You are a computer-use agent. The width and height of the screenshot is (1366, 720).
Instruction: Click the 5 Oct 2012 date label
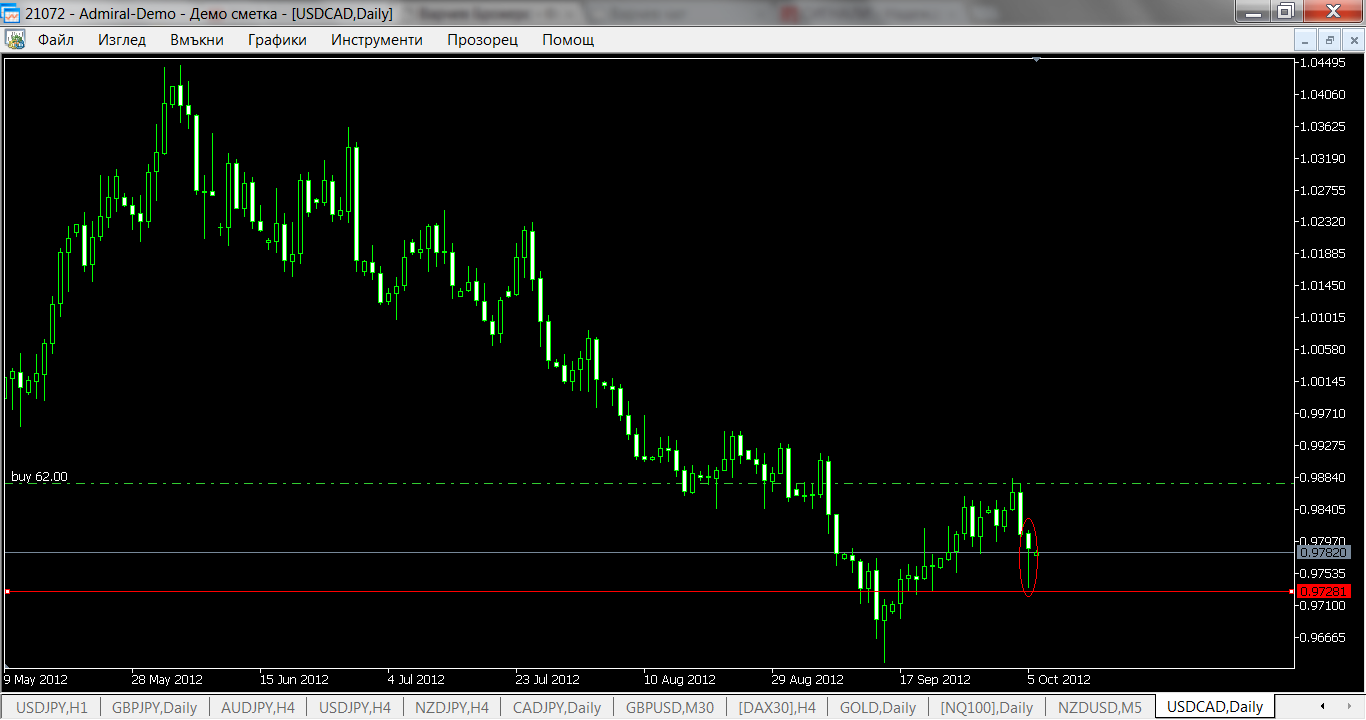pyautogui.click(x=1059, y=679)
